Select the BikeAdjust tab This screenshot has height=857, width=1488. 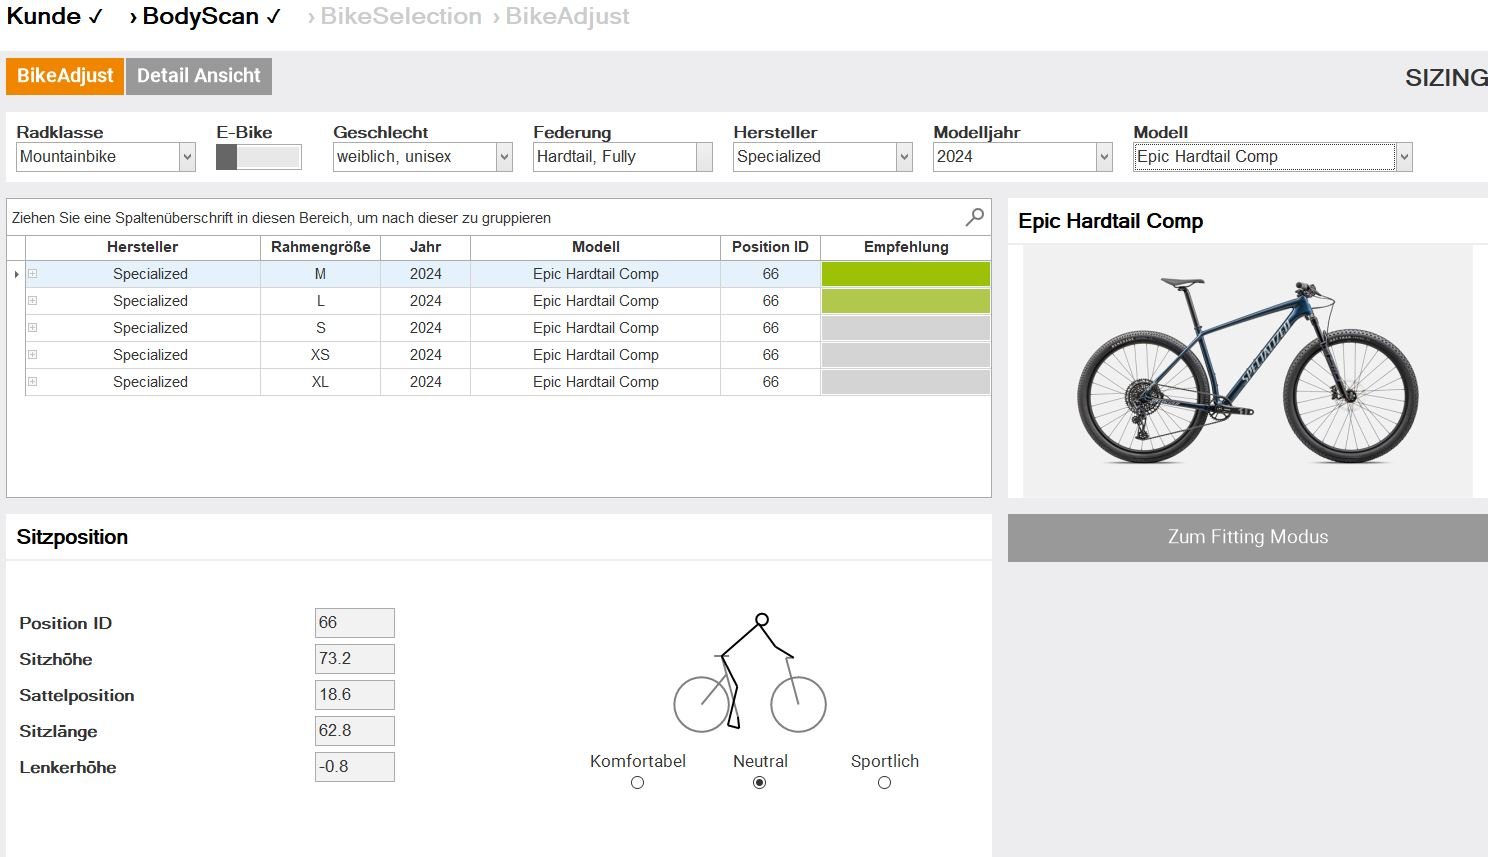tap(65, 76)
